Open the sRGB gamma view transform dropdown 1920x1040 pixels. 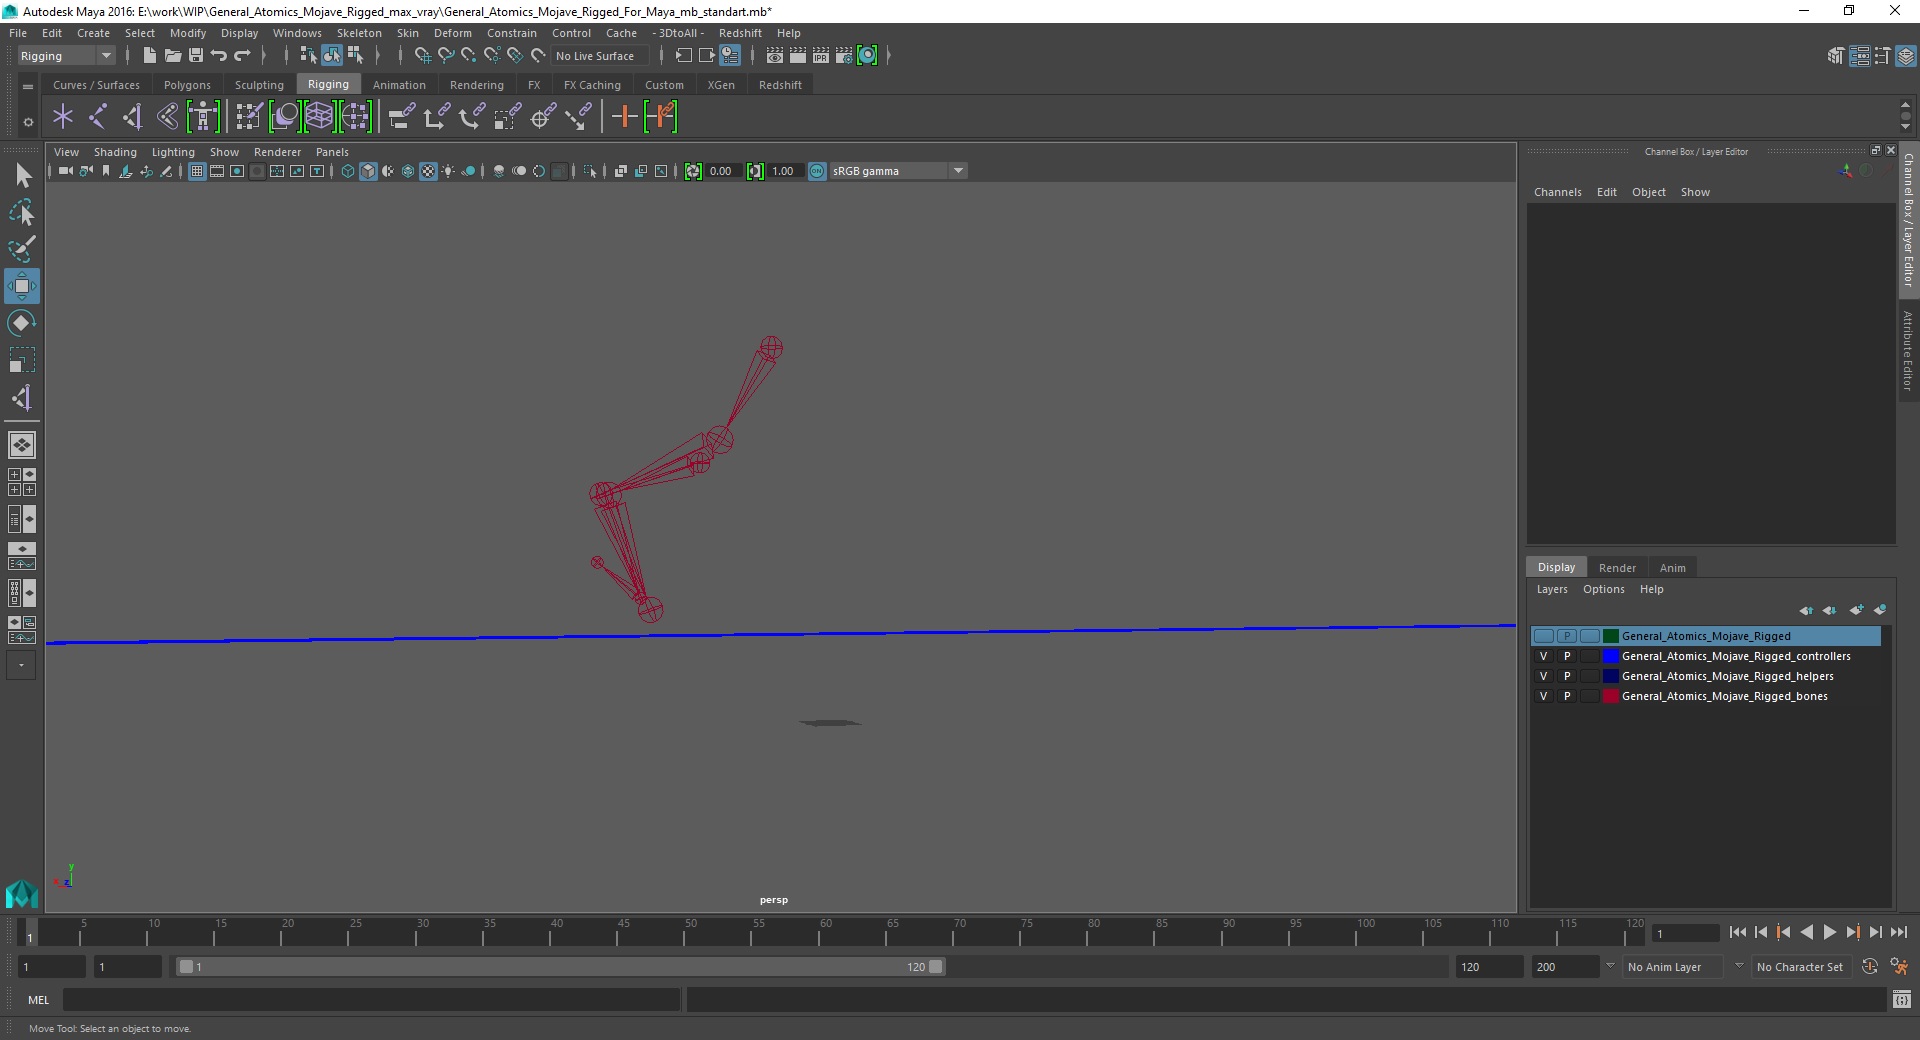898,171
